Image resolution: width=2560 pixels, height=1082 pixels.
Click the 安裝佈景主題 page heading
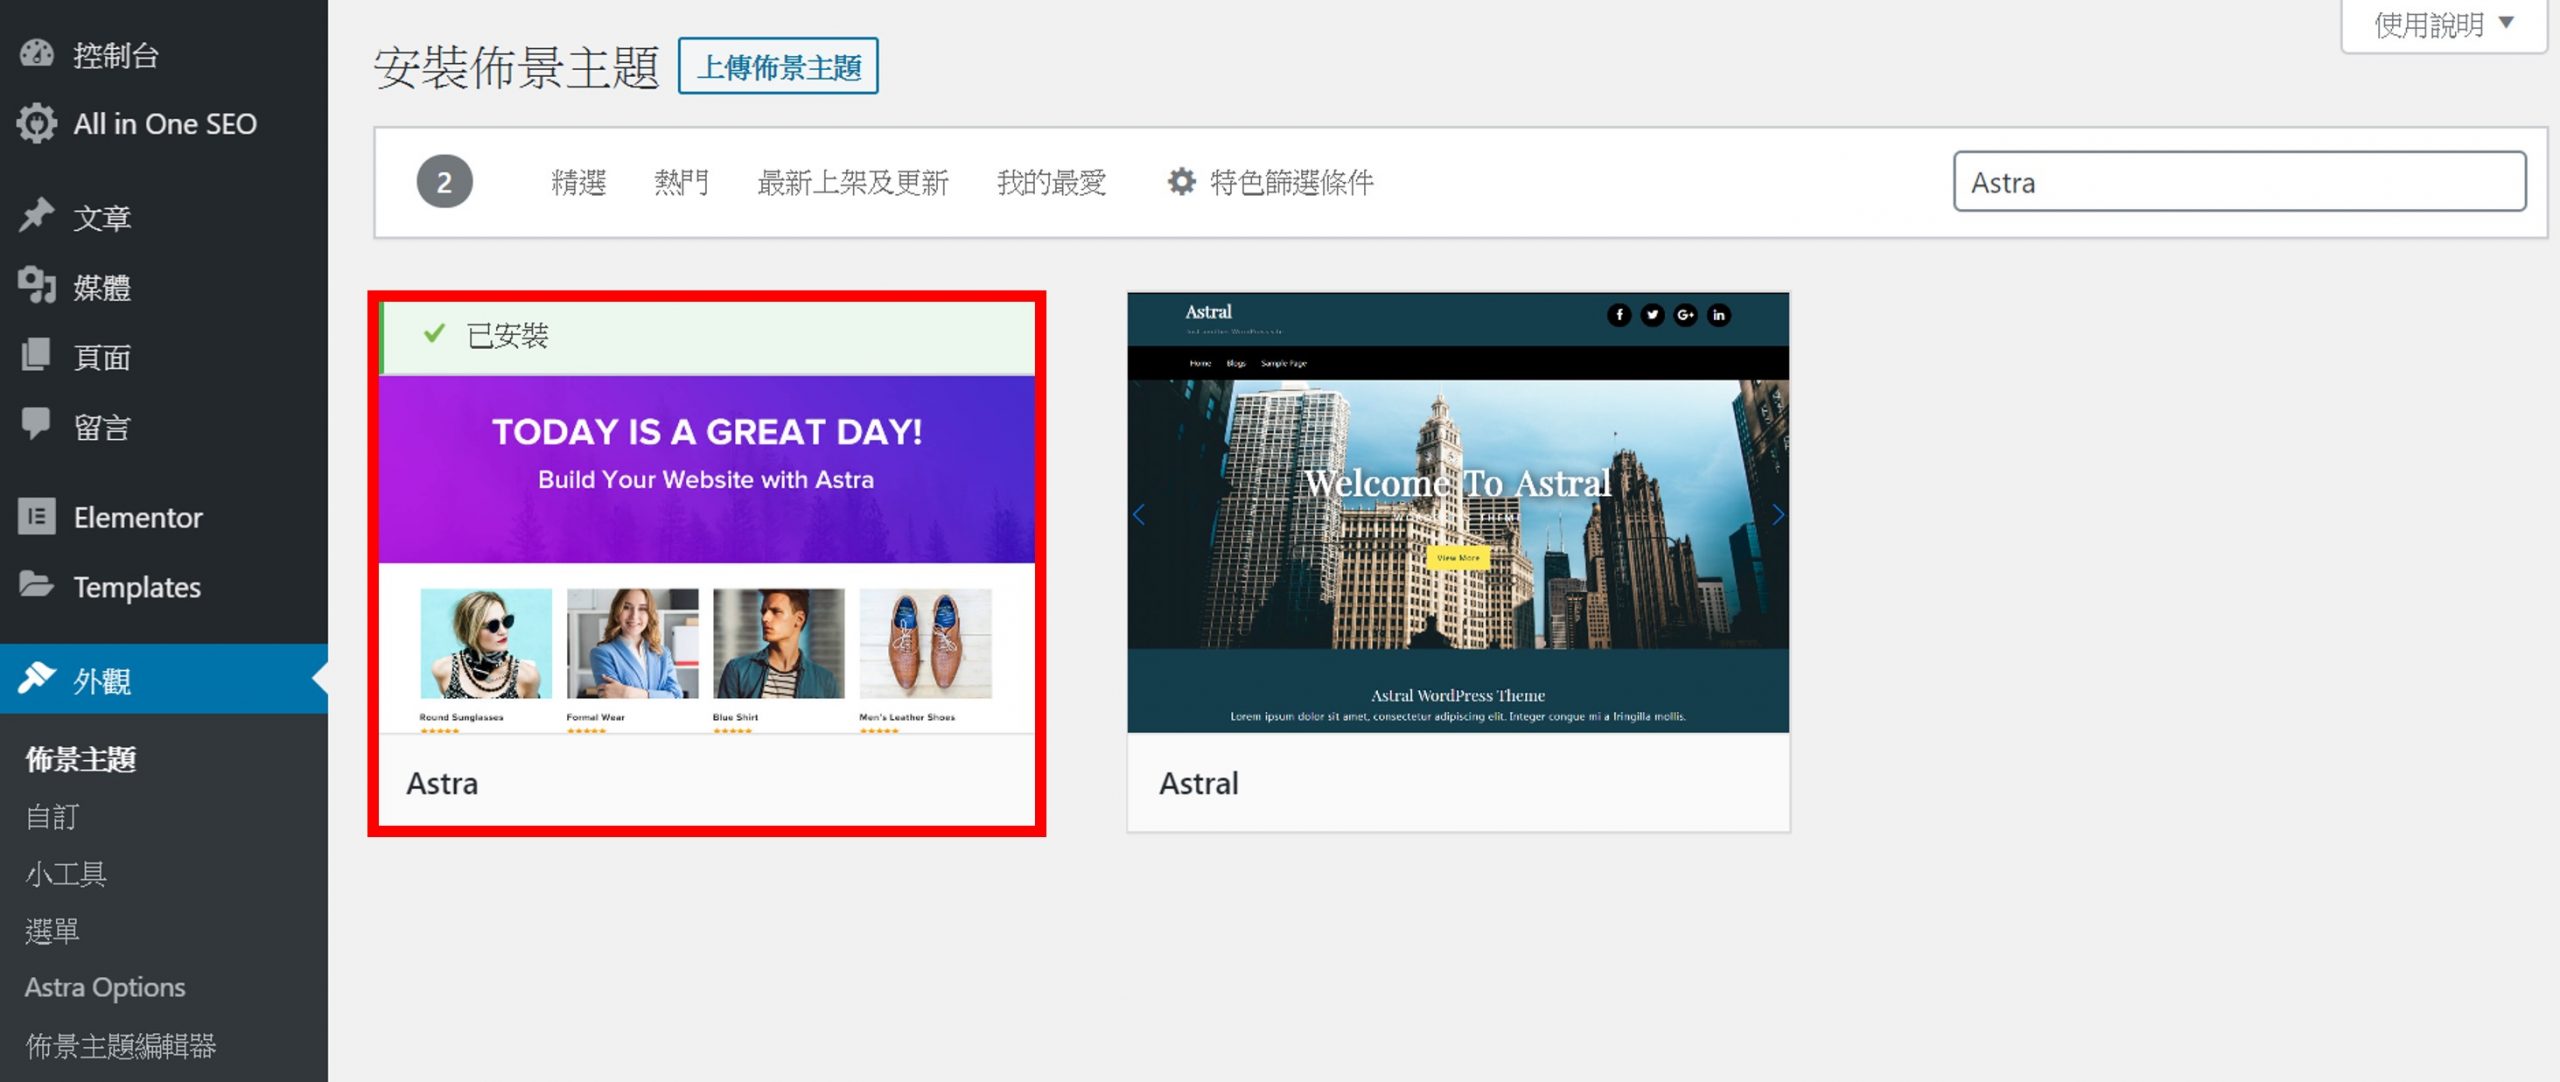tap(516, 68)
